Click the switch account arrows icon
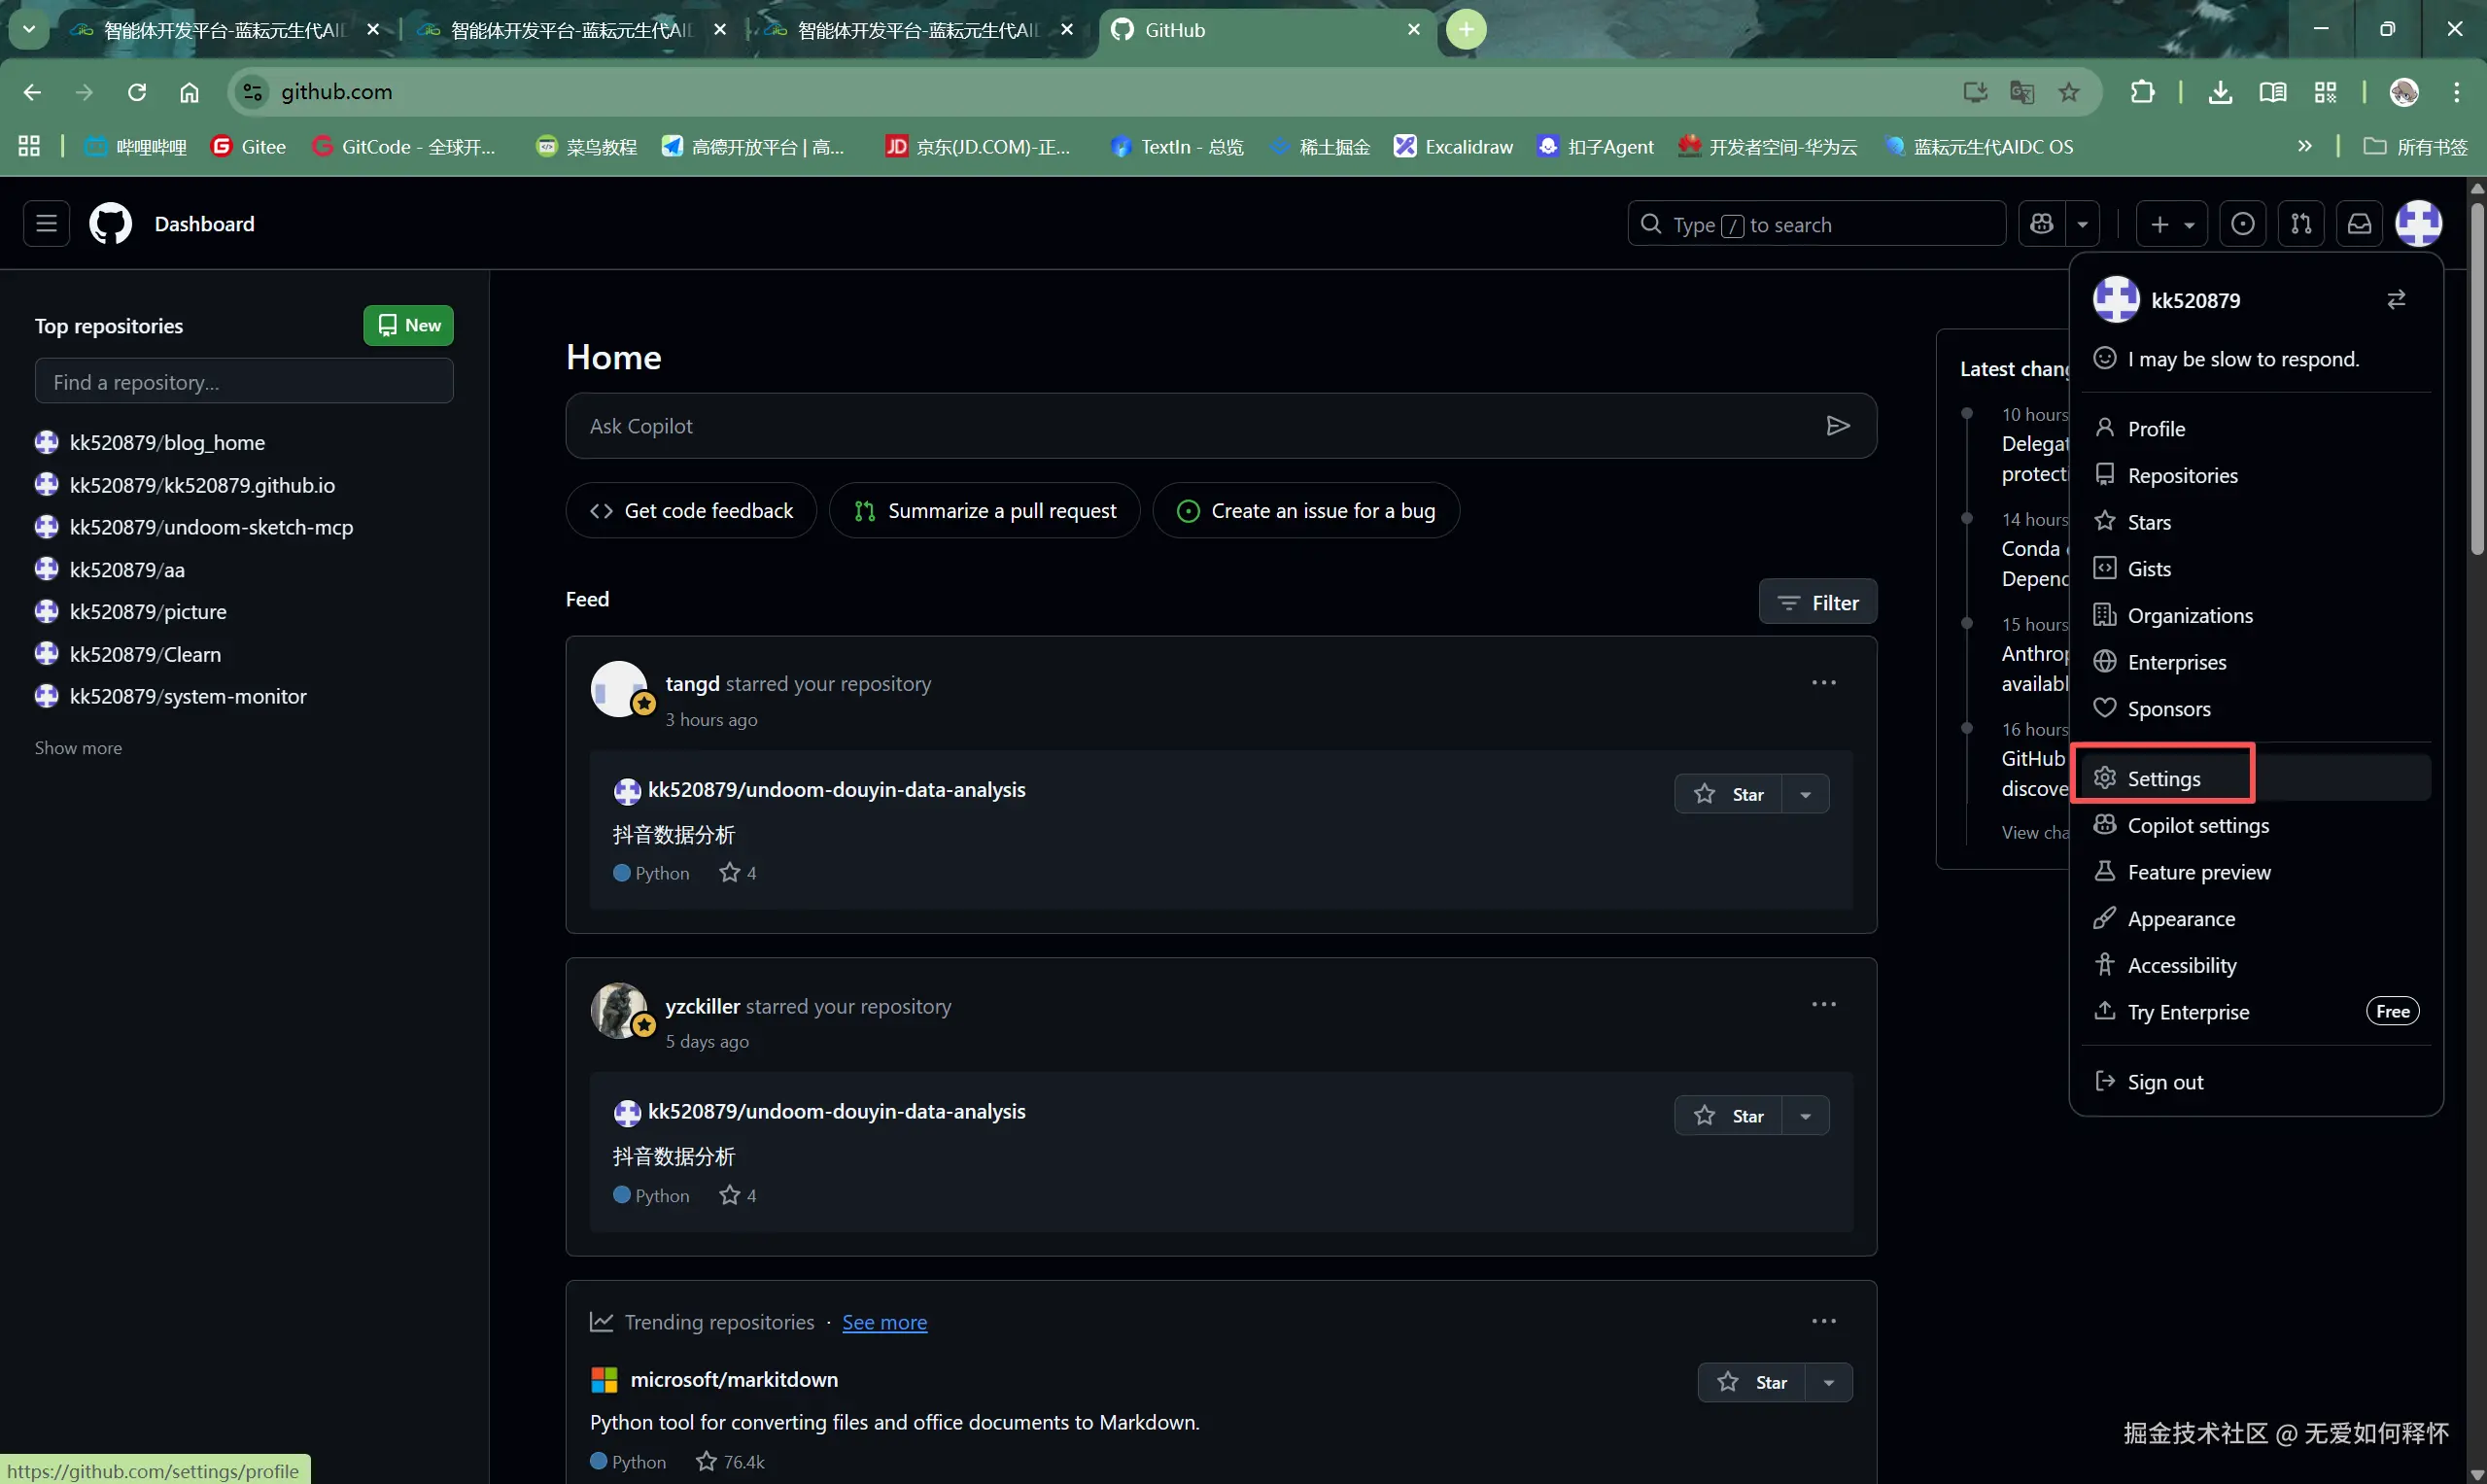2487x1484 pixels. (x=2396, y=300)
